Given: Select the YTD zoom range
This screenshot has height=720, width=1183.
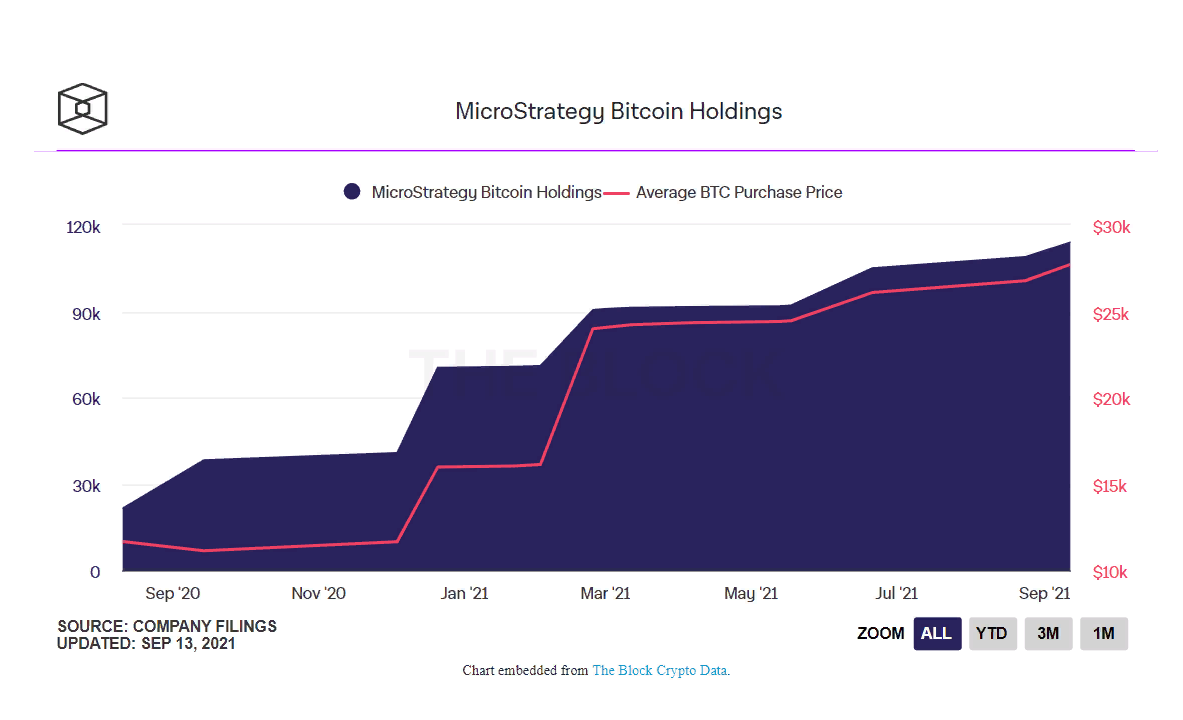Looking at the screenshot, I should pos(992,633).
